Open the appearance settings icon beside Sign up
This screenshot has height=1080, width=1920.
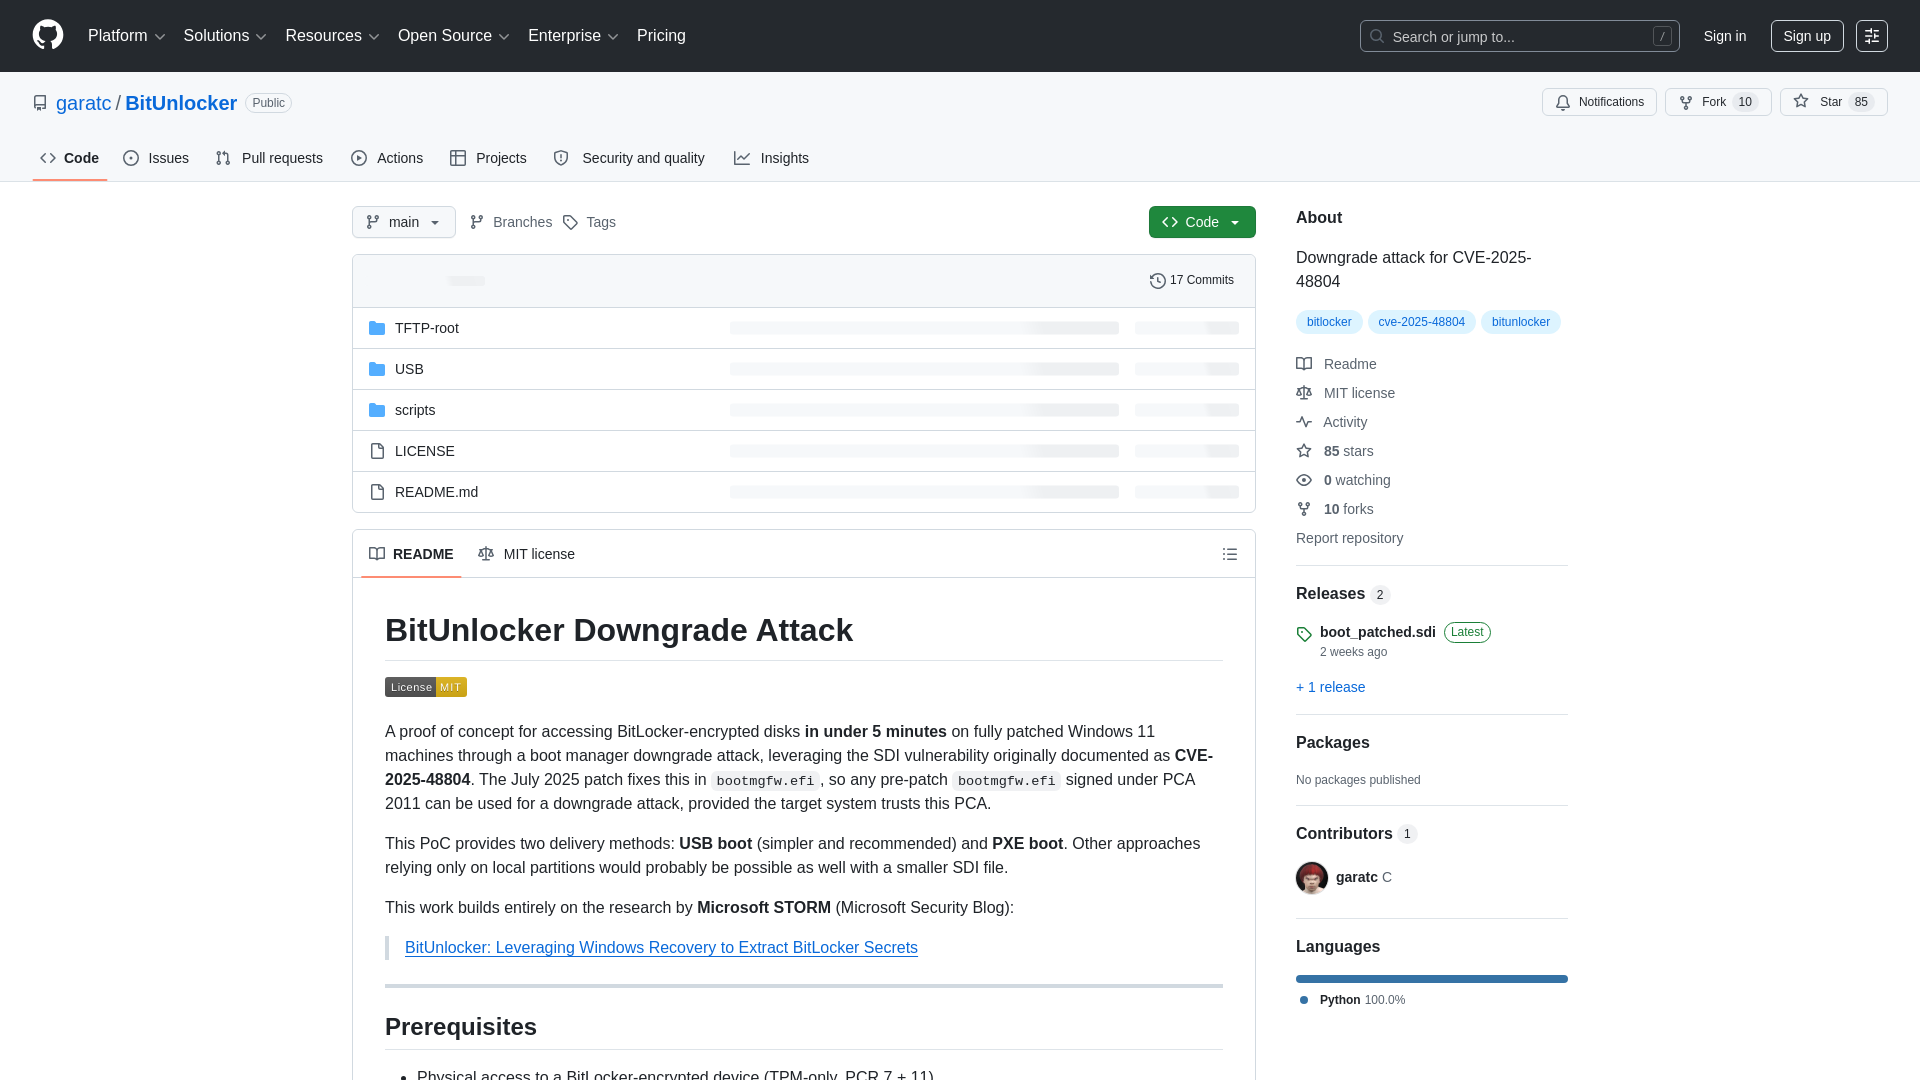[1872, 36]
